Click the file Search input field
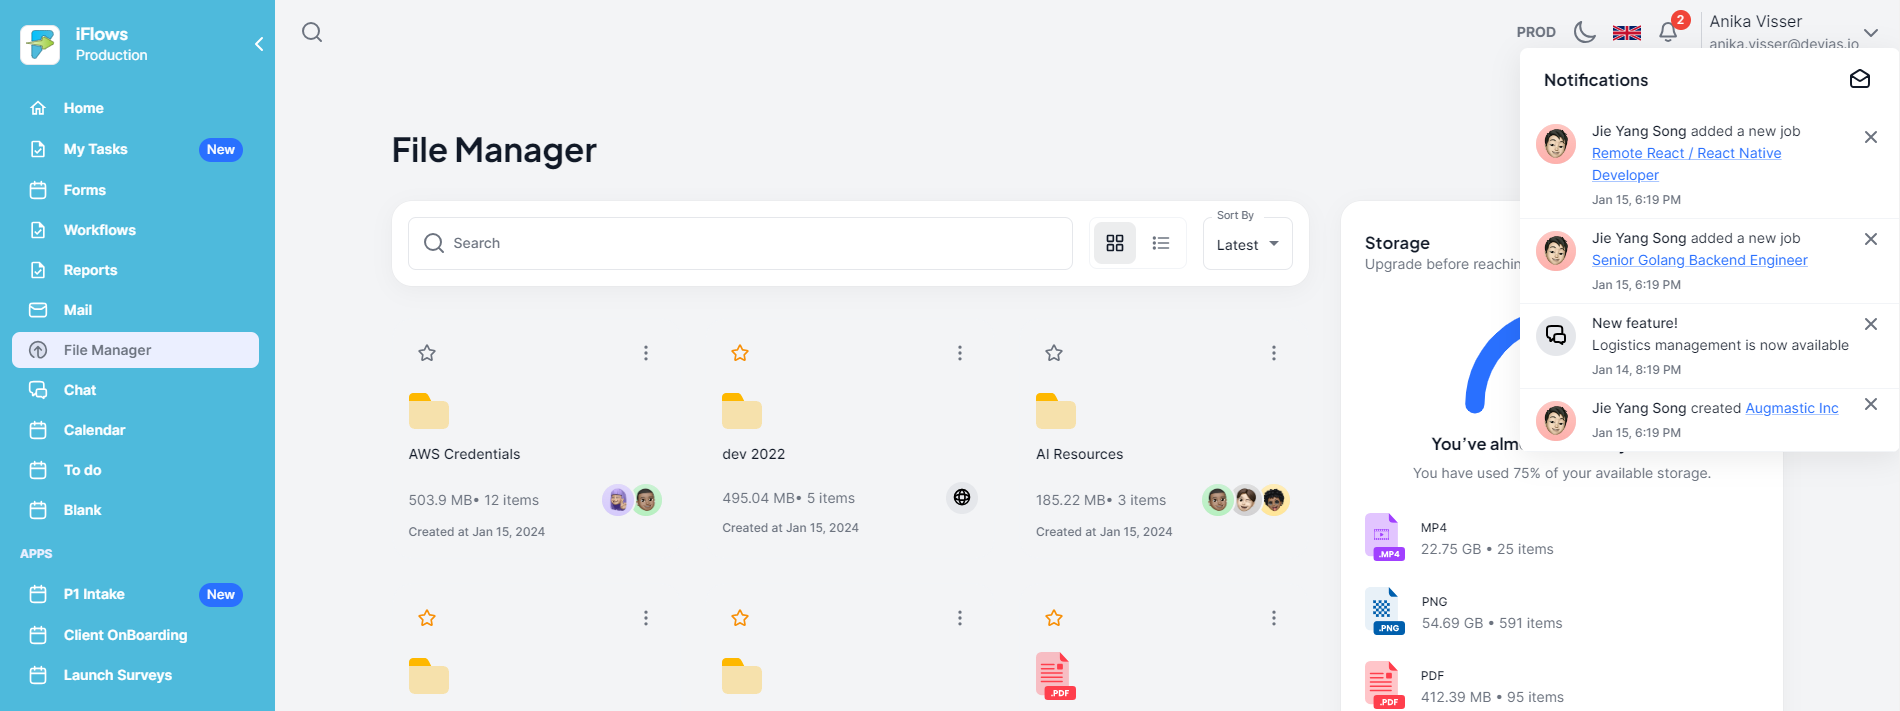 click(x=740, y=243)
